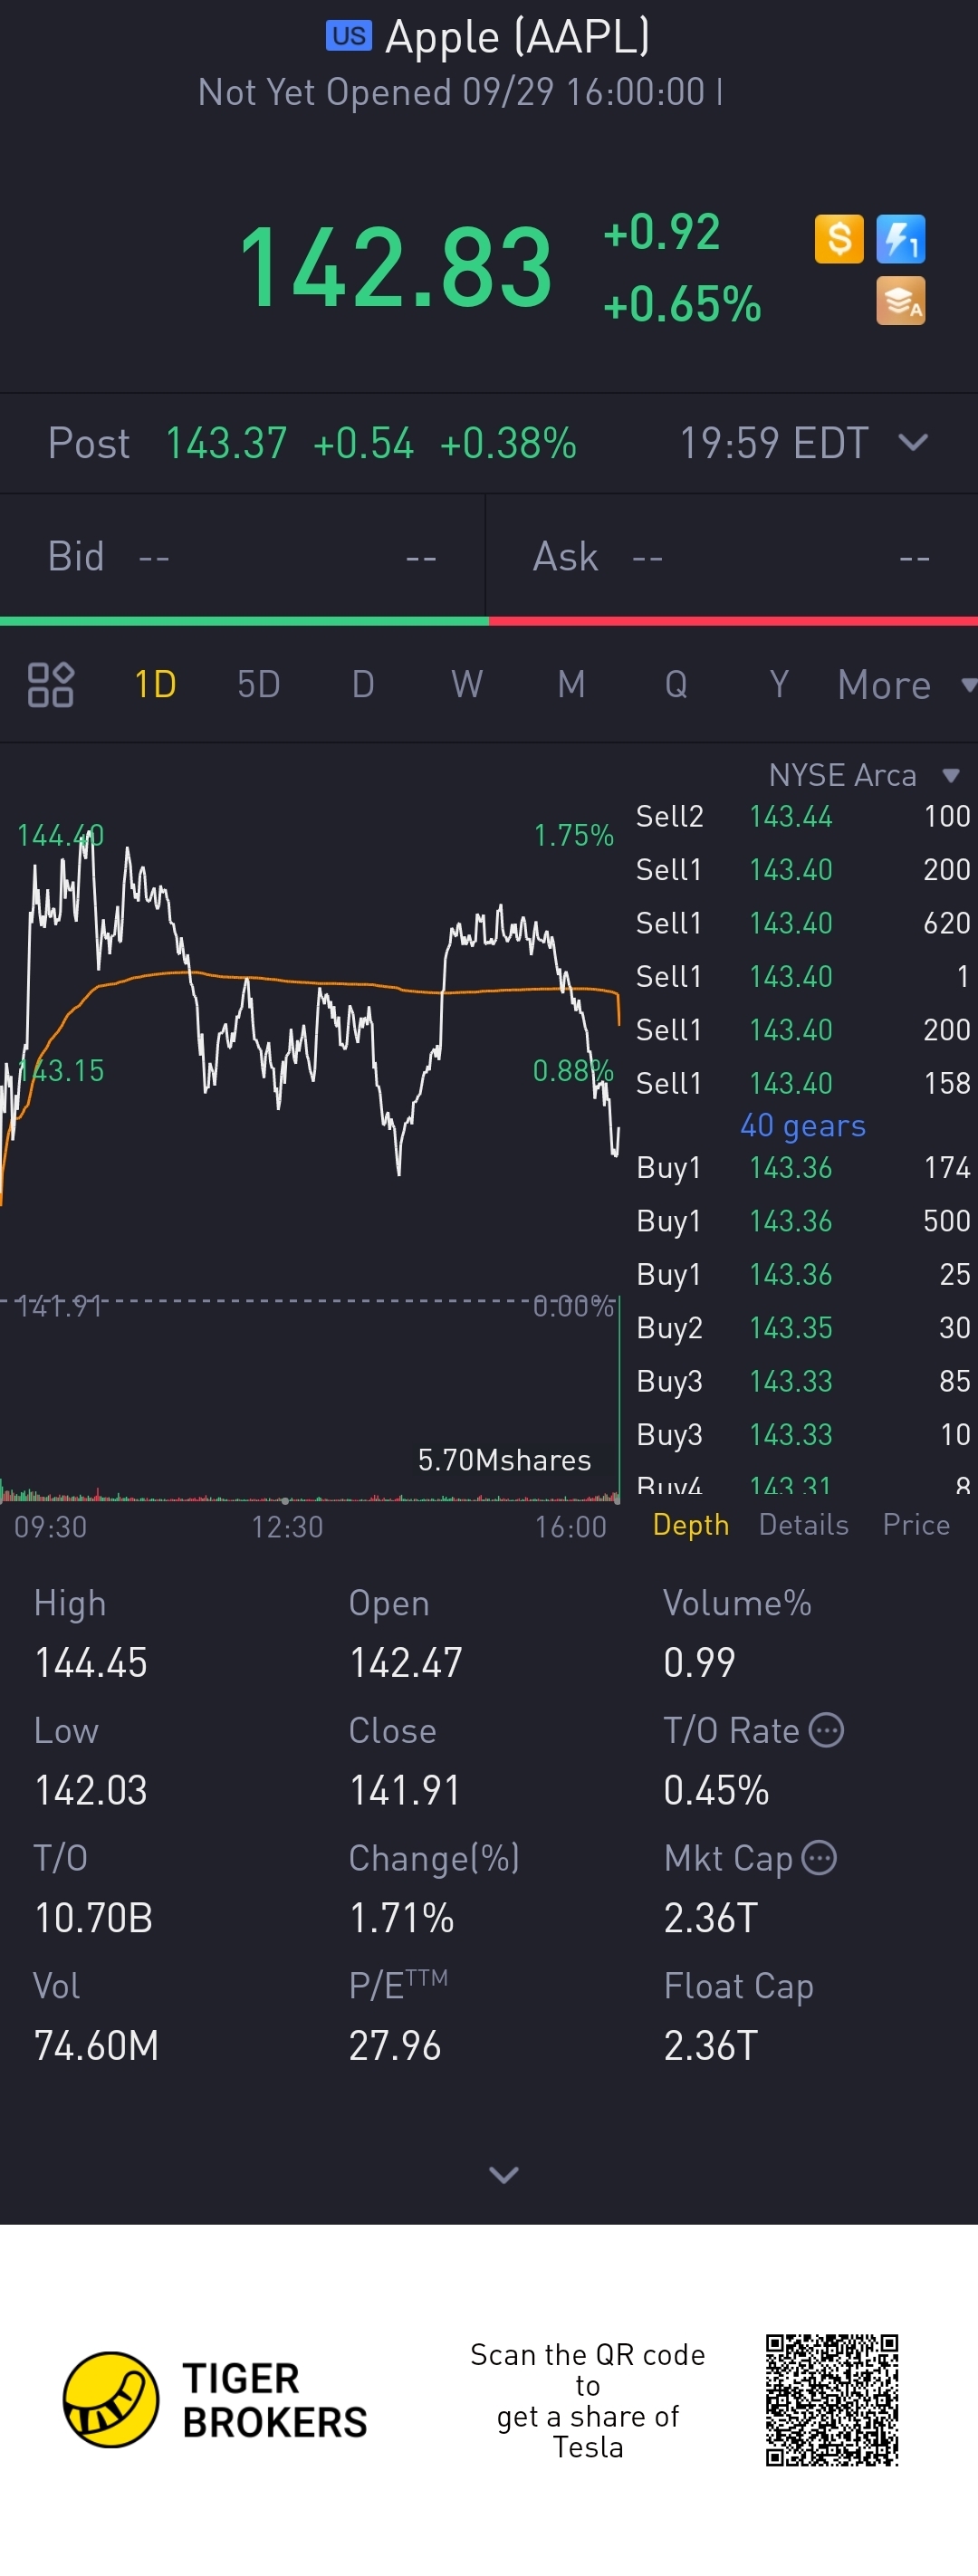
Task: Tap the Tiger Brokers logo
Action: tap(215, 2400)
